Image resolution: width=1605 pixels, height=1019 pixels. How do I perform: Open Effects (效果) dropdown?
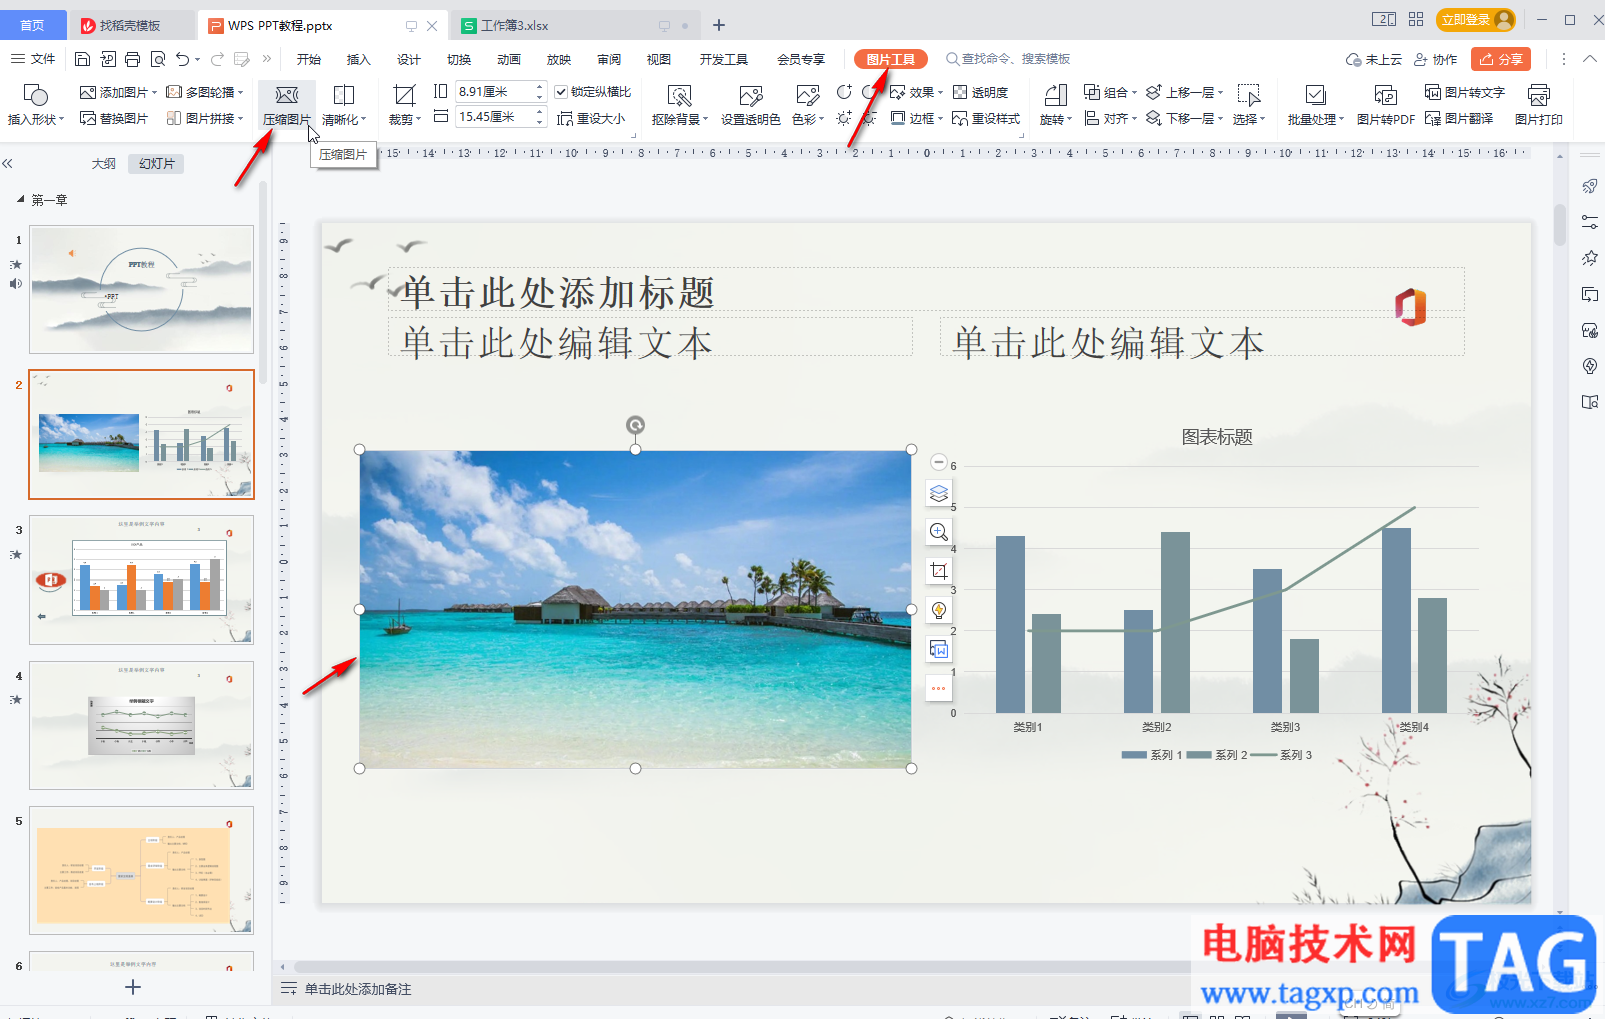[916, 92]
